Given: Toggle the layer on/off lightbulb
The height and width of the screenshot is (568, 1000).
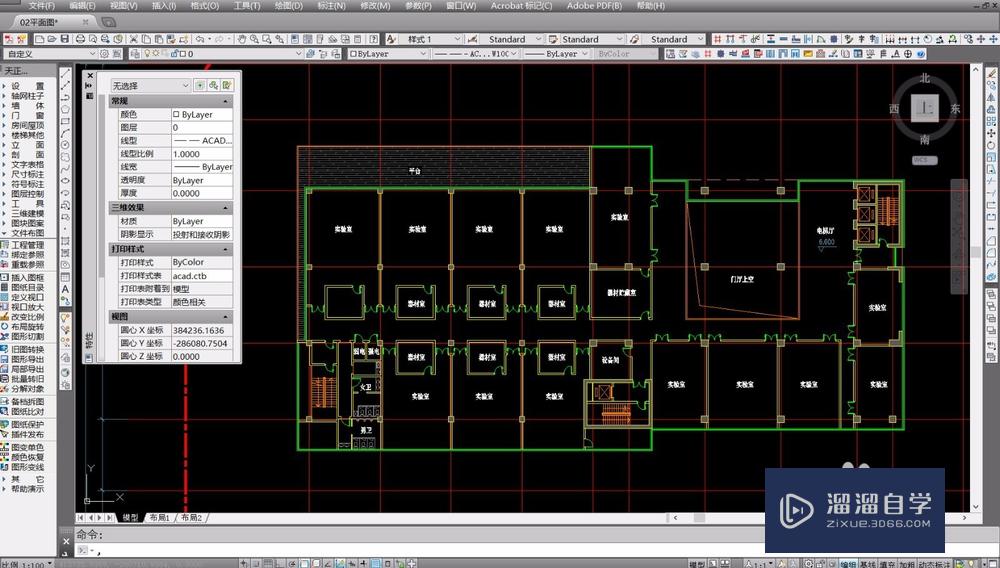Looking at the screenshot, I should click(x=147, y=54).
